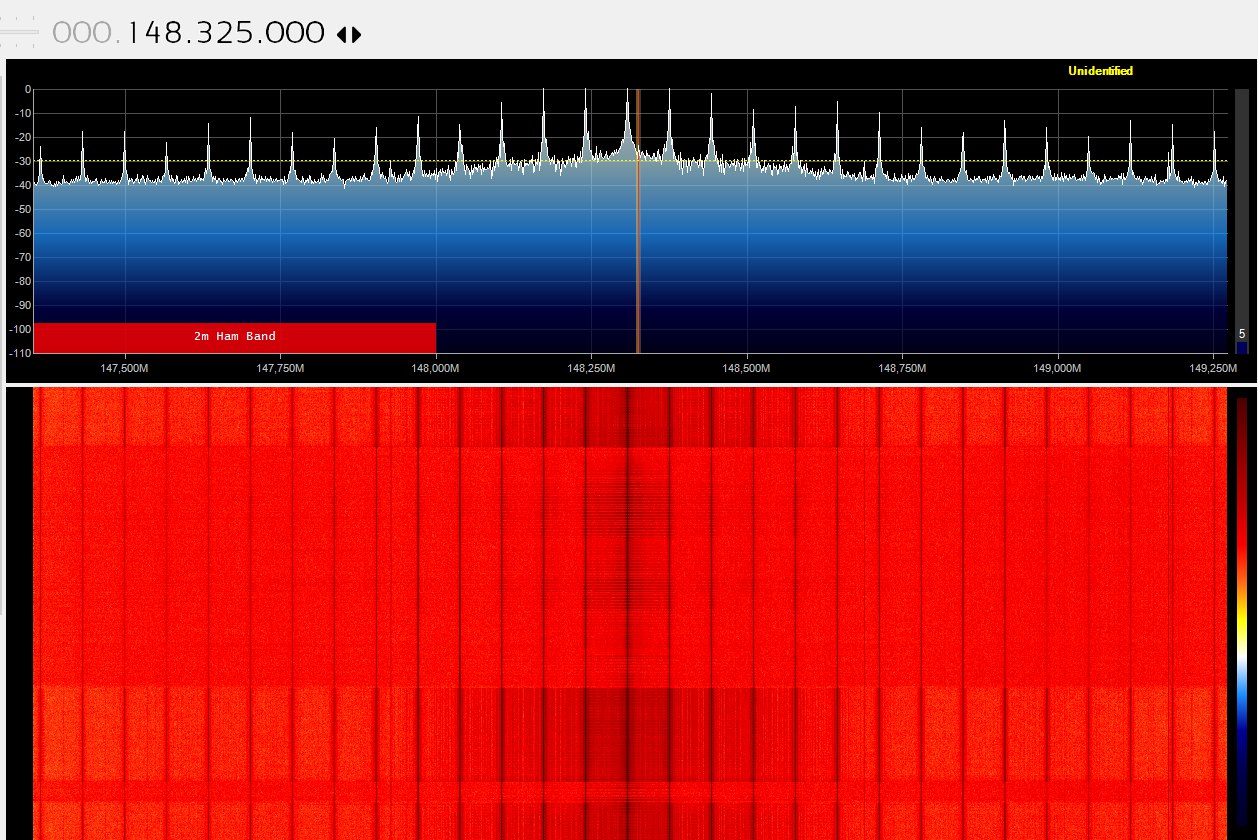Click the 147,500M frequency axis label
1258x840 pixels.
(125, 369)
